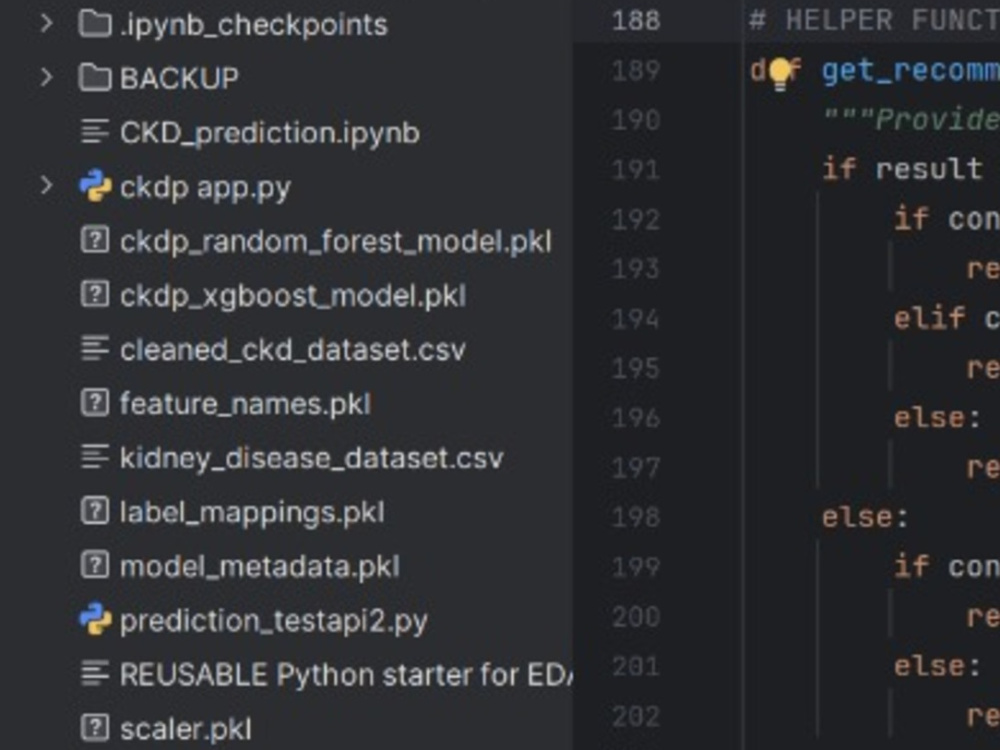Select feature_names.pkl file
This screenshot has width=1000, height=750.
point(245,404)
